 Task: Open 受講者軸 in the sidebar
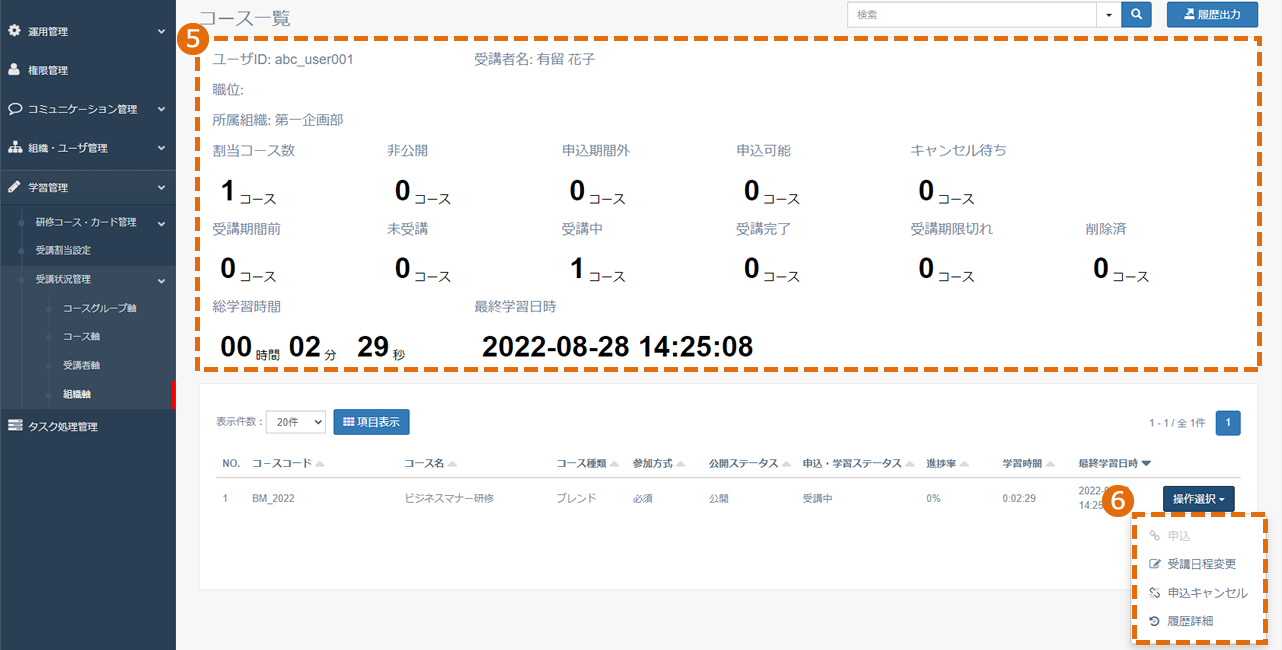pyautogui.click(x=82, y=366)
